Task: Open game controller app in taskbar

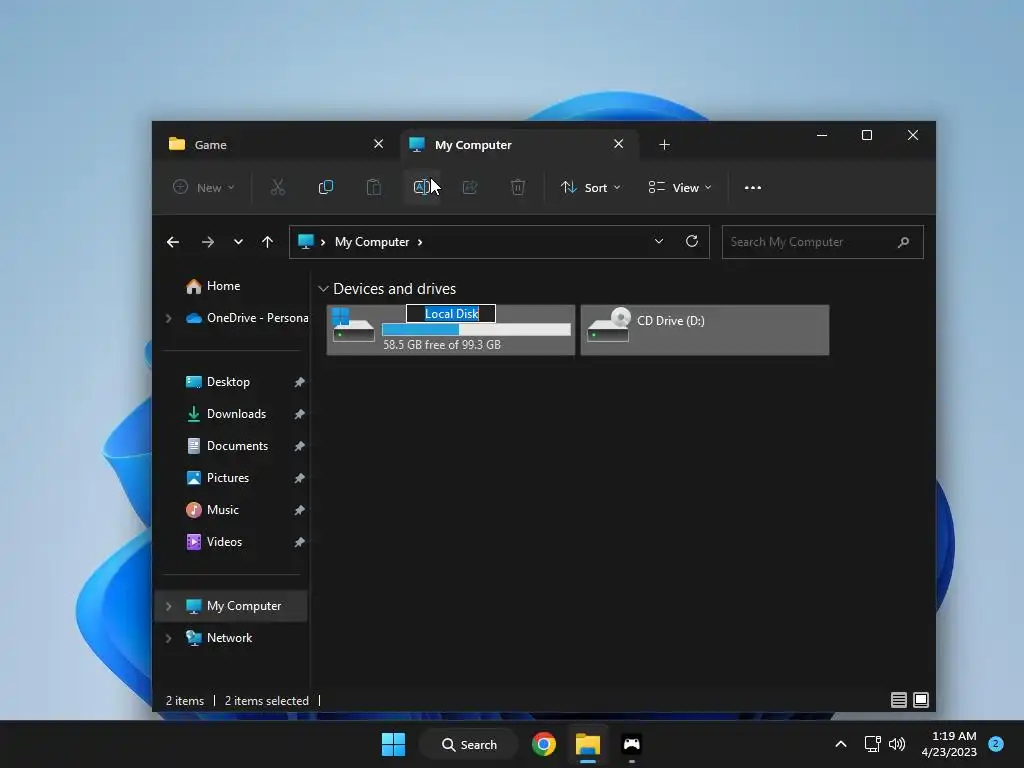Action: coord(632,744)
